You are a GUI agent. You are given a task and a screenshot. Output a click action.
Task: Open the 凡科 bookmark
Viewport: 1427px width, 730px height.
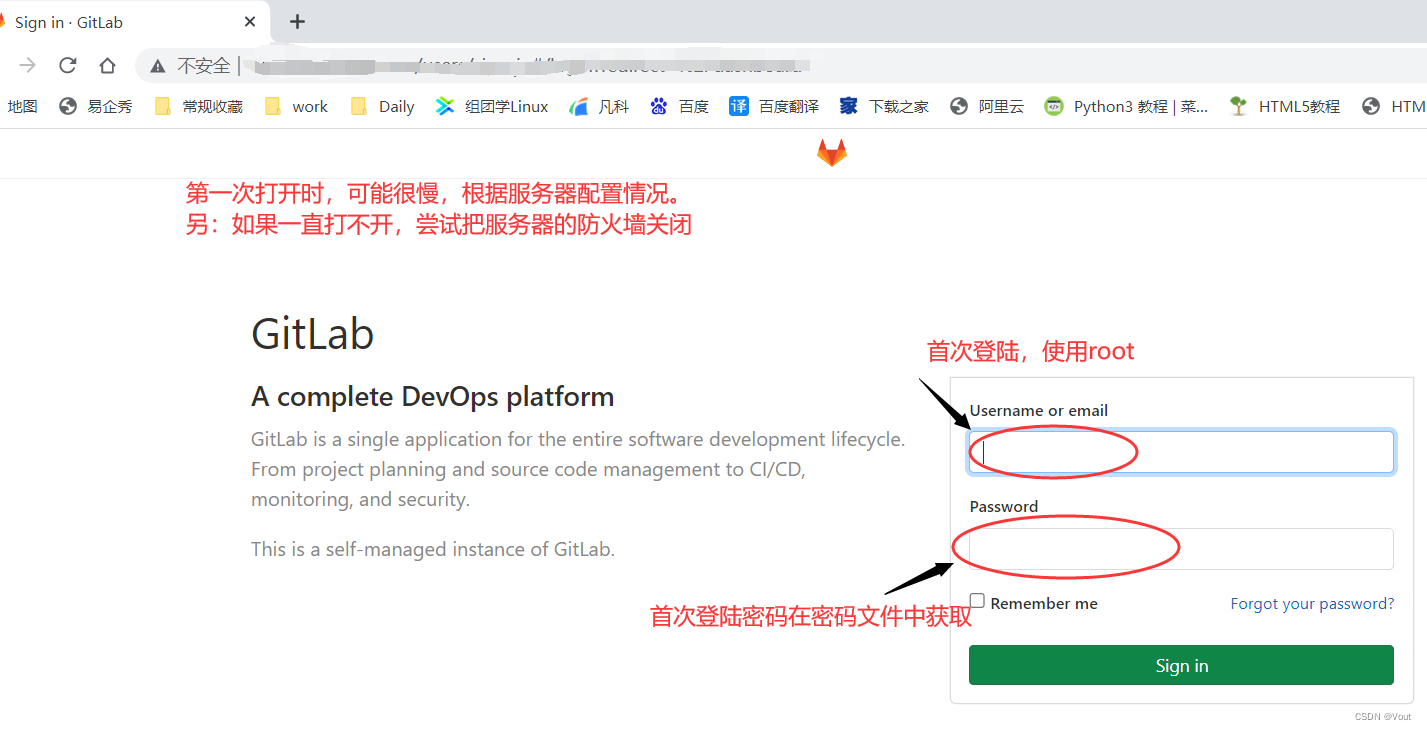pyautogui.click(x=599, y=106)
